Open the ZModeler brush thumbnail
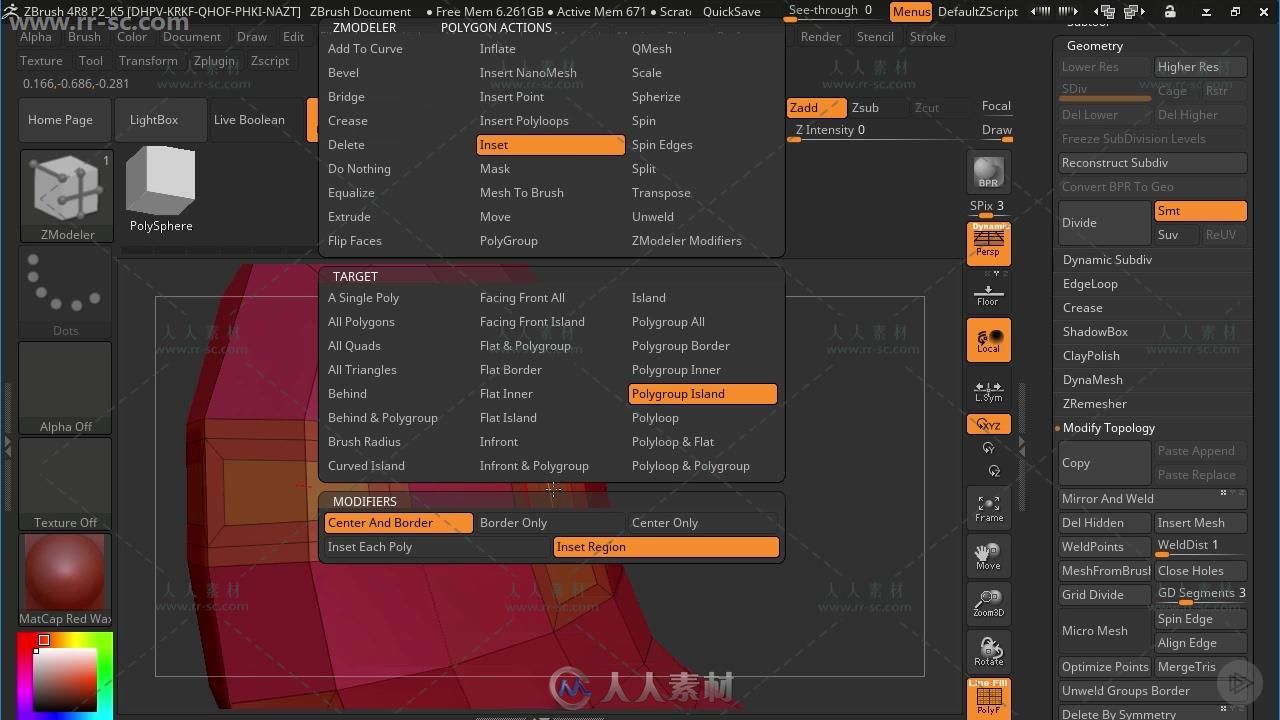This screenshot has width=1280, height=720. click(66, 196)
